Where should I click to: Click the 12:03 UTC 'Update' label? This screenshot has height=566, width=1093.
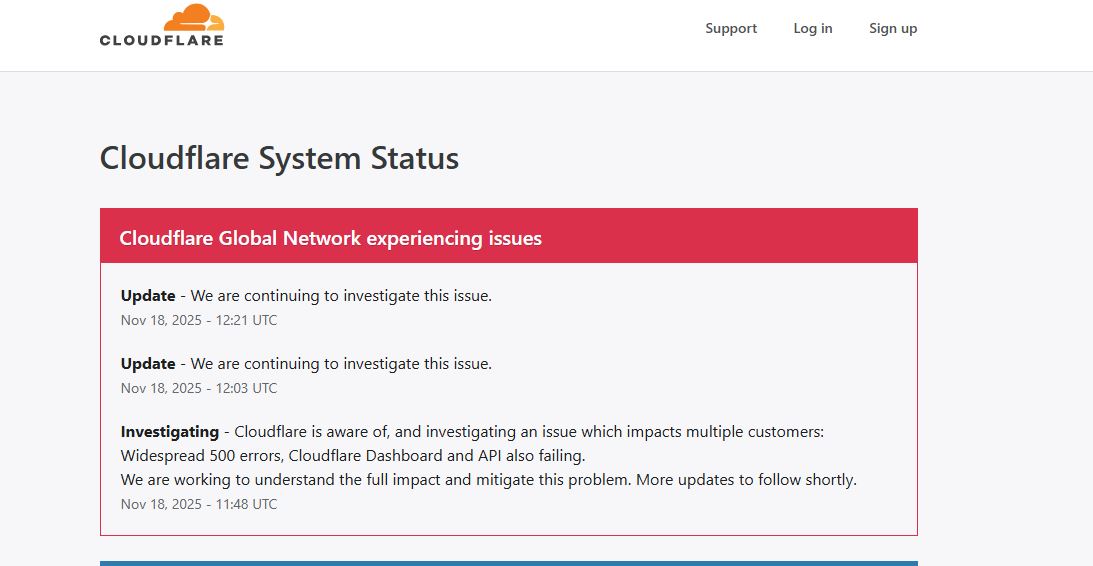click(148, 364)
